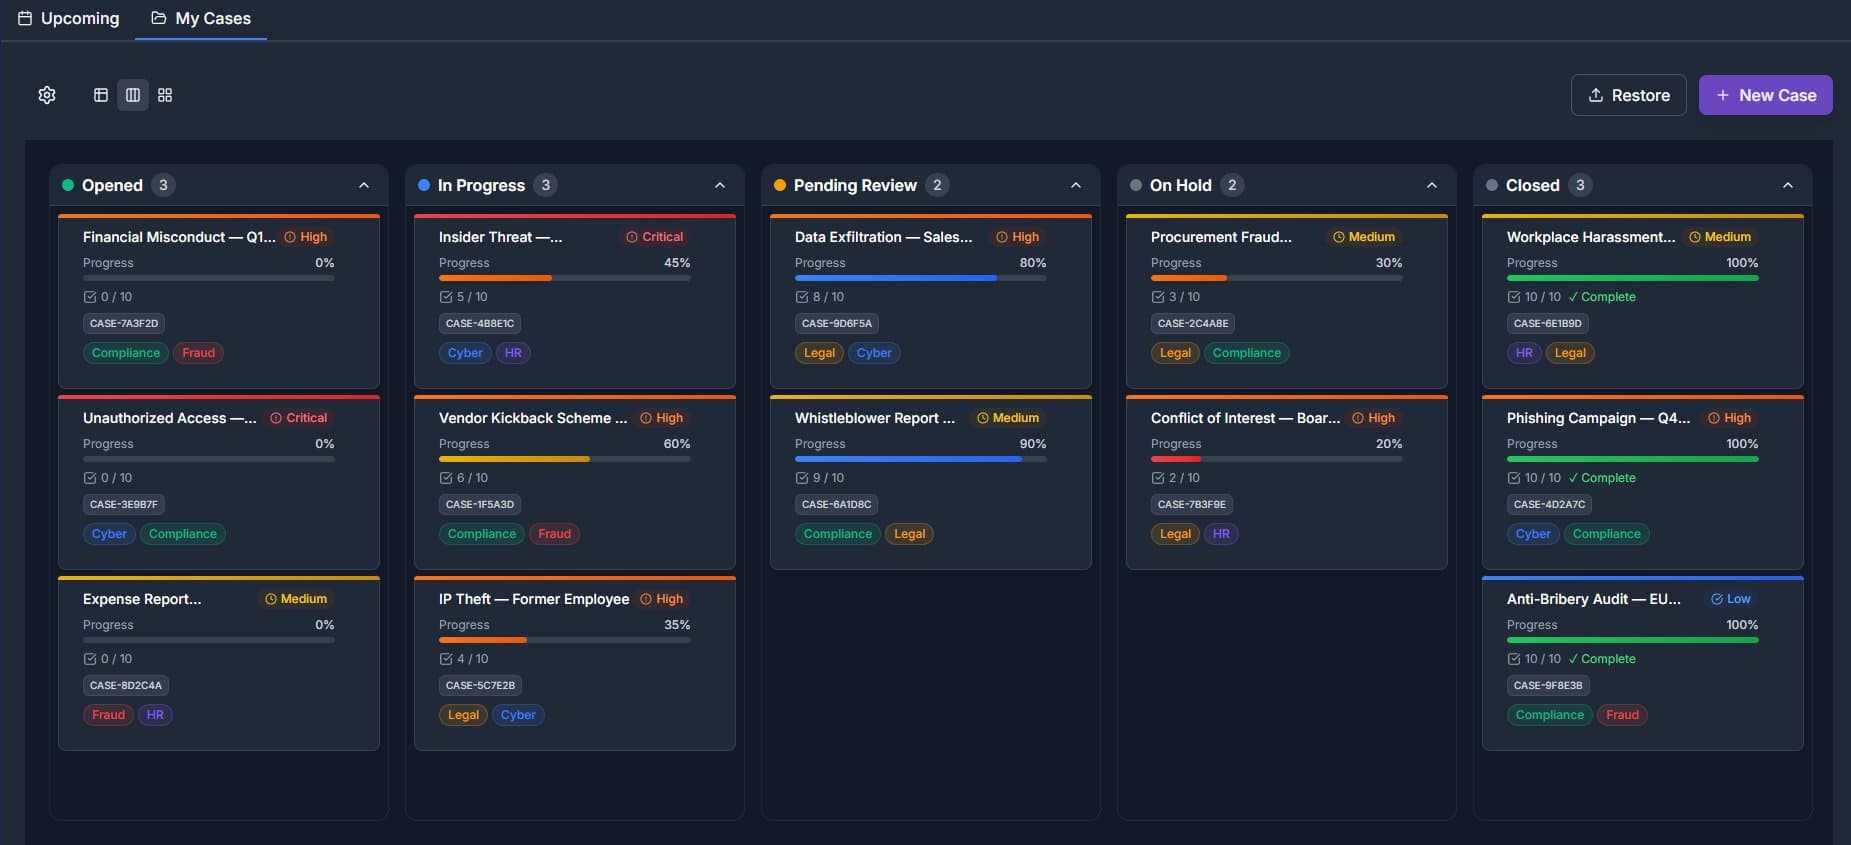1851x845 pixels.
Task: Click the checklist icon on Procurement Fraud card
Action: coord(1158,297)
